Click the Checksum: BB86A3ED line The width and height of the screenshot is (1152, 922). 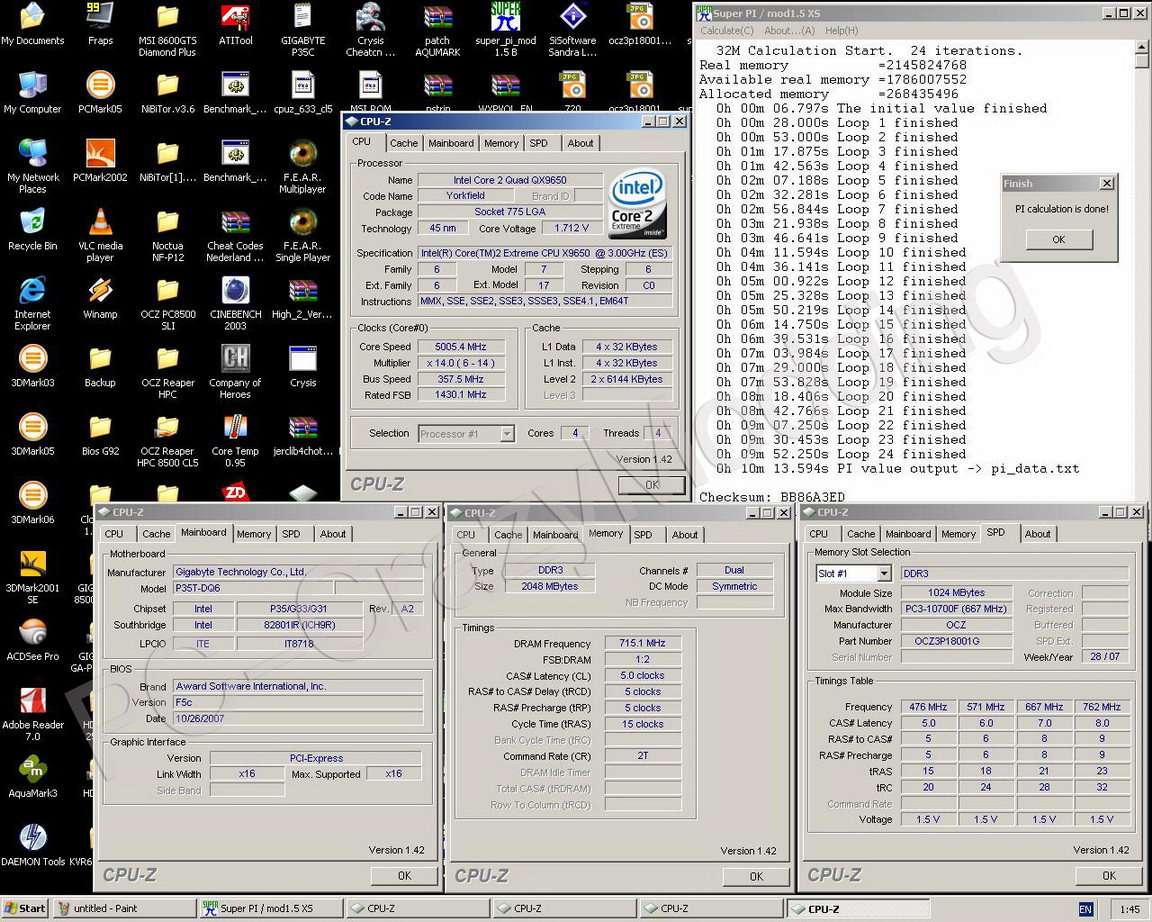tap(771, 497)
